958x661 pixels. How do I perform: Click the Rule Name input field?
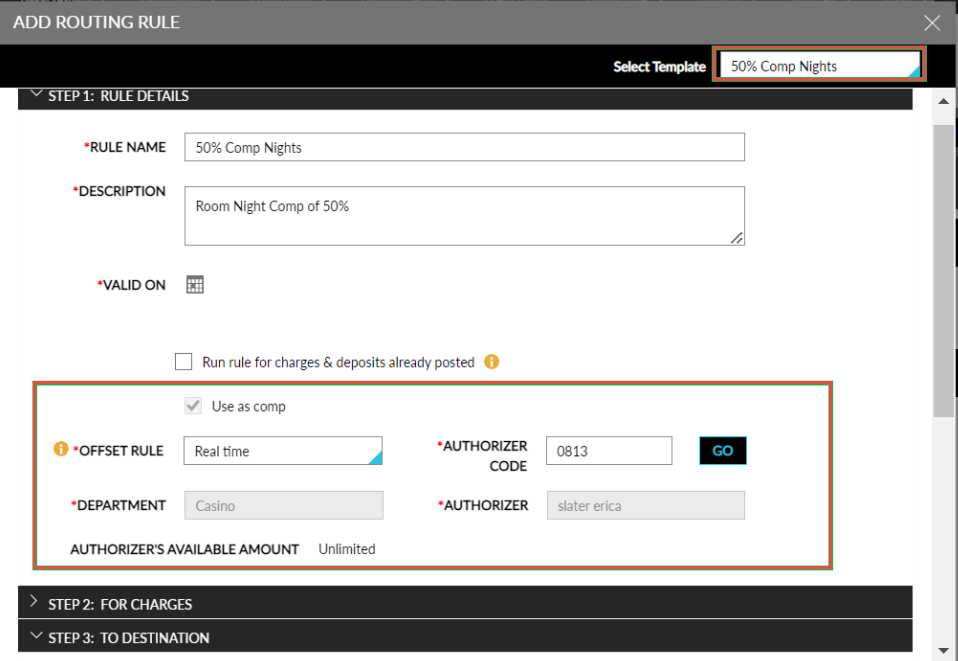pos(464,146)
